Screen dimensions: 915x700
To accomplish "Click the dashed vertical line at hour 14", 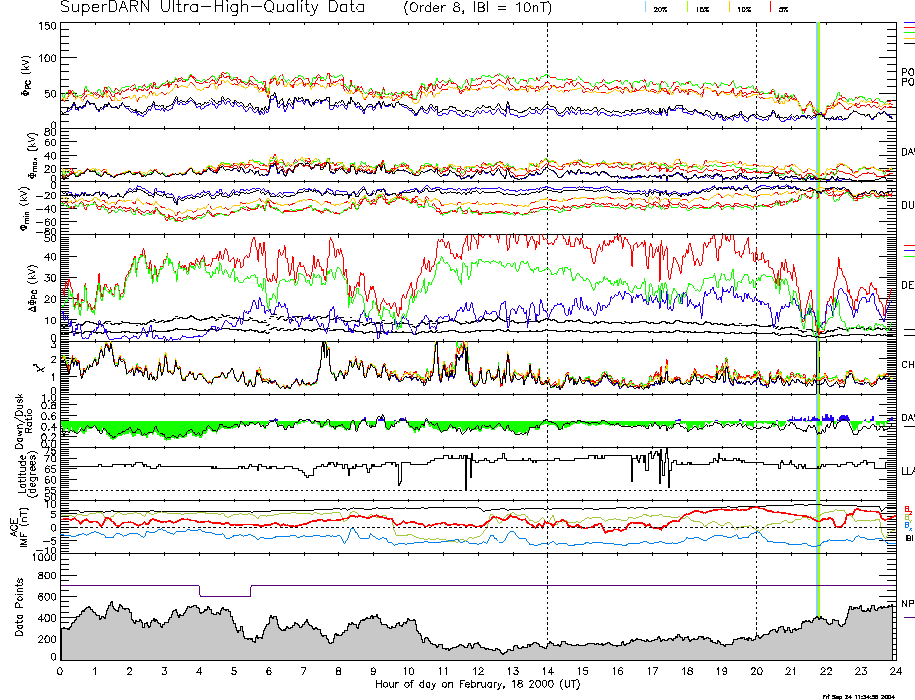I will (547, 300).
